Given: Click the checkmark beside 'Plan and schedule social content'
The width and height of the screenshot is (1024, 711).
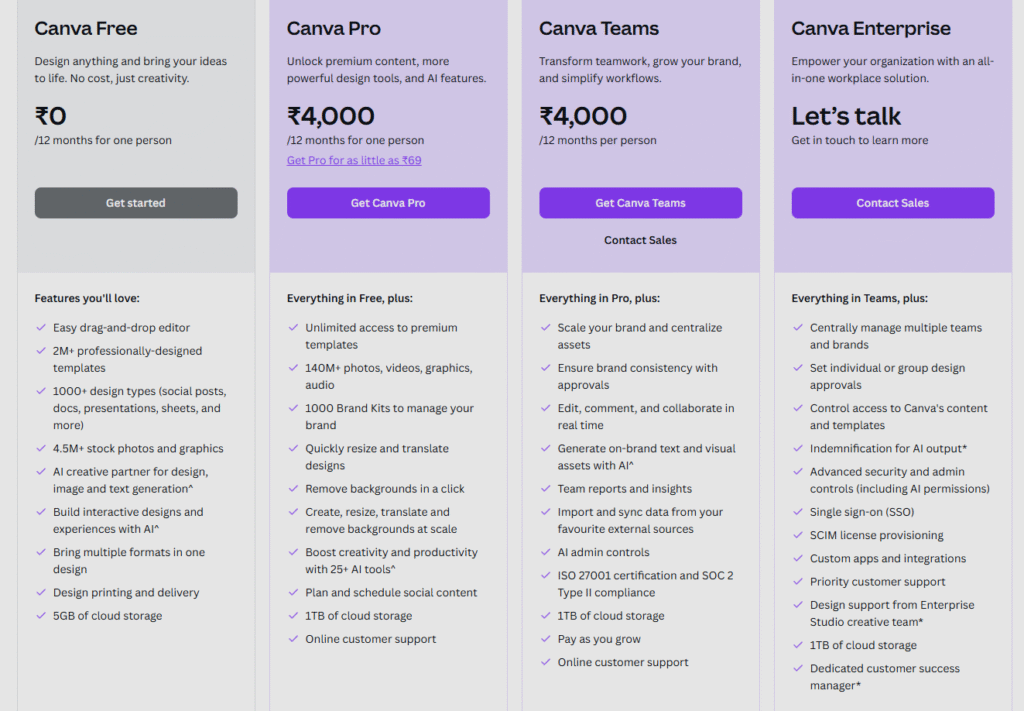Looking at the screenshot, I should point(293,592).
